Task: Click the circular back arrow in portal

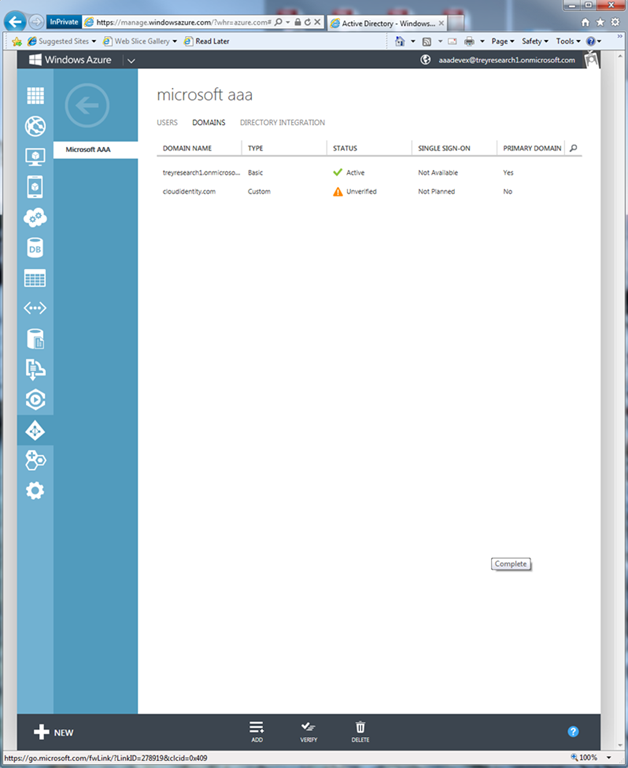Action: click(x=87, y=105)
